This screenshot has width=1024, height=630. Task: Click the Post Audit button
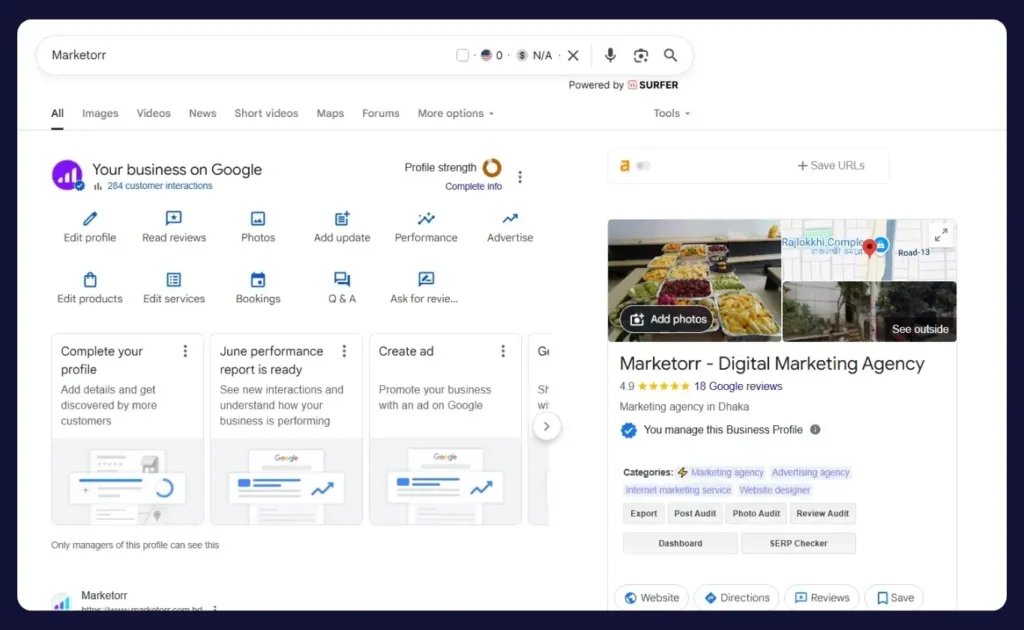(x=695, y=514)
